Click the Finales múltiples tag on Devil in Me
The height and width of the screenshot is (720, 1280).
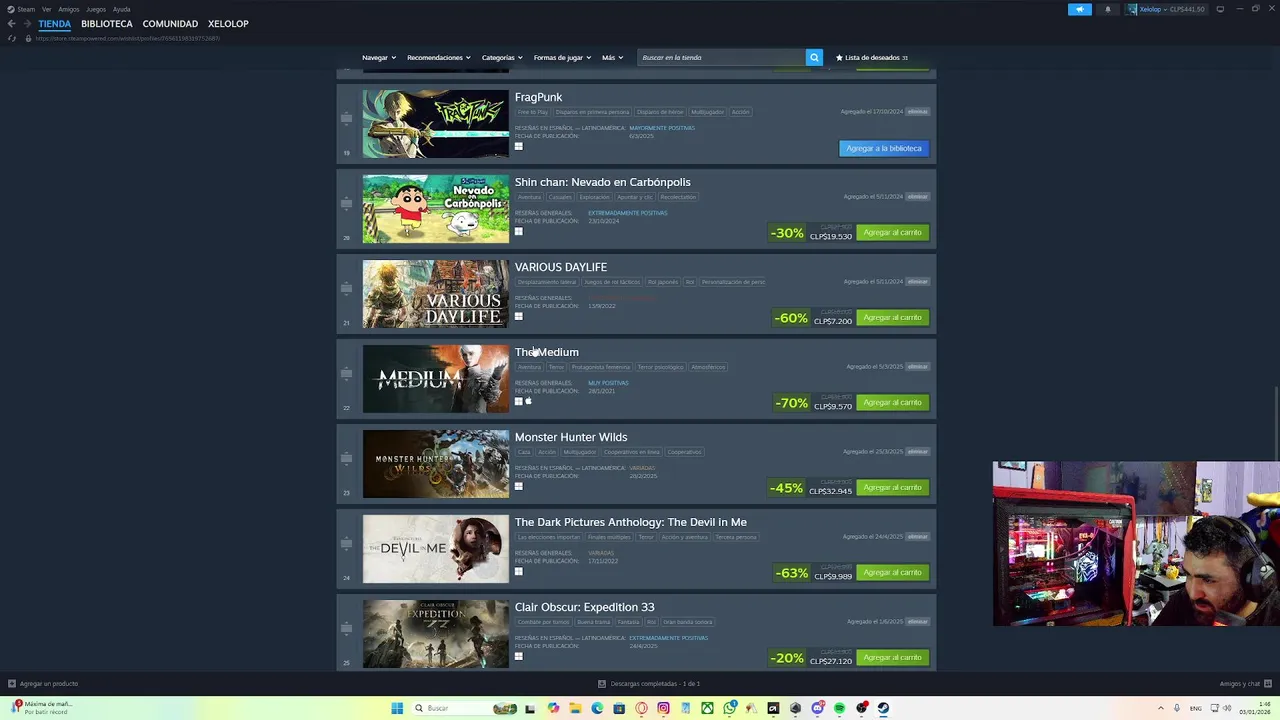coord(609,537)
